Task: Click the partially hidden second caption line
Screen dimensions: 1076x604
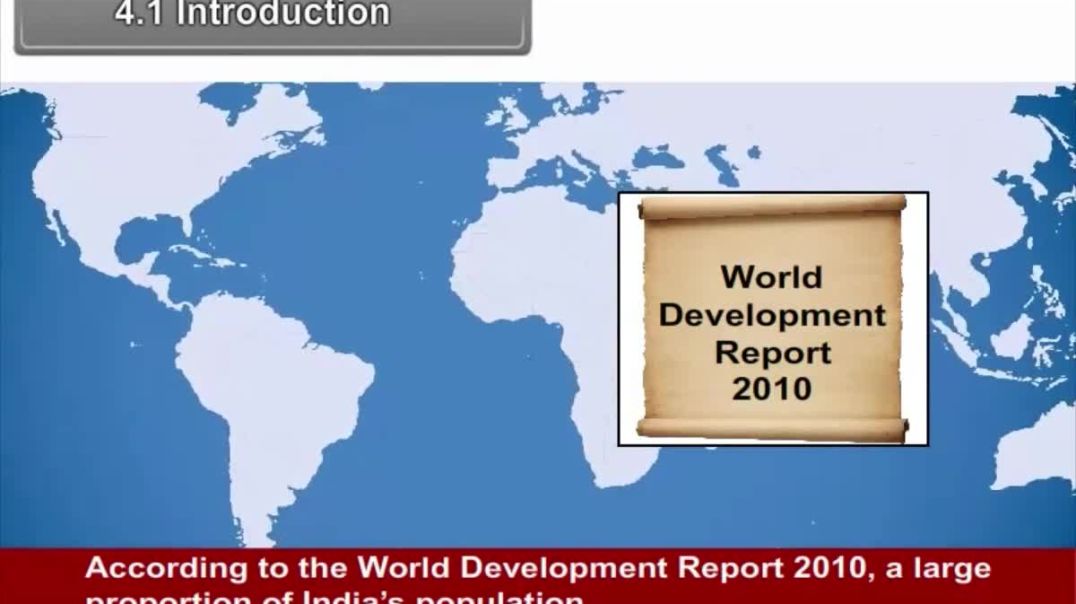Action: click(x=335, y=597)
